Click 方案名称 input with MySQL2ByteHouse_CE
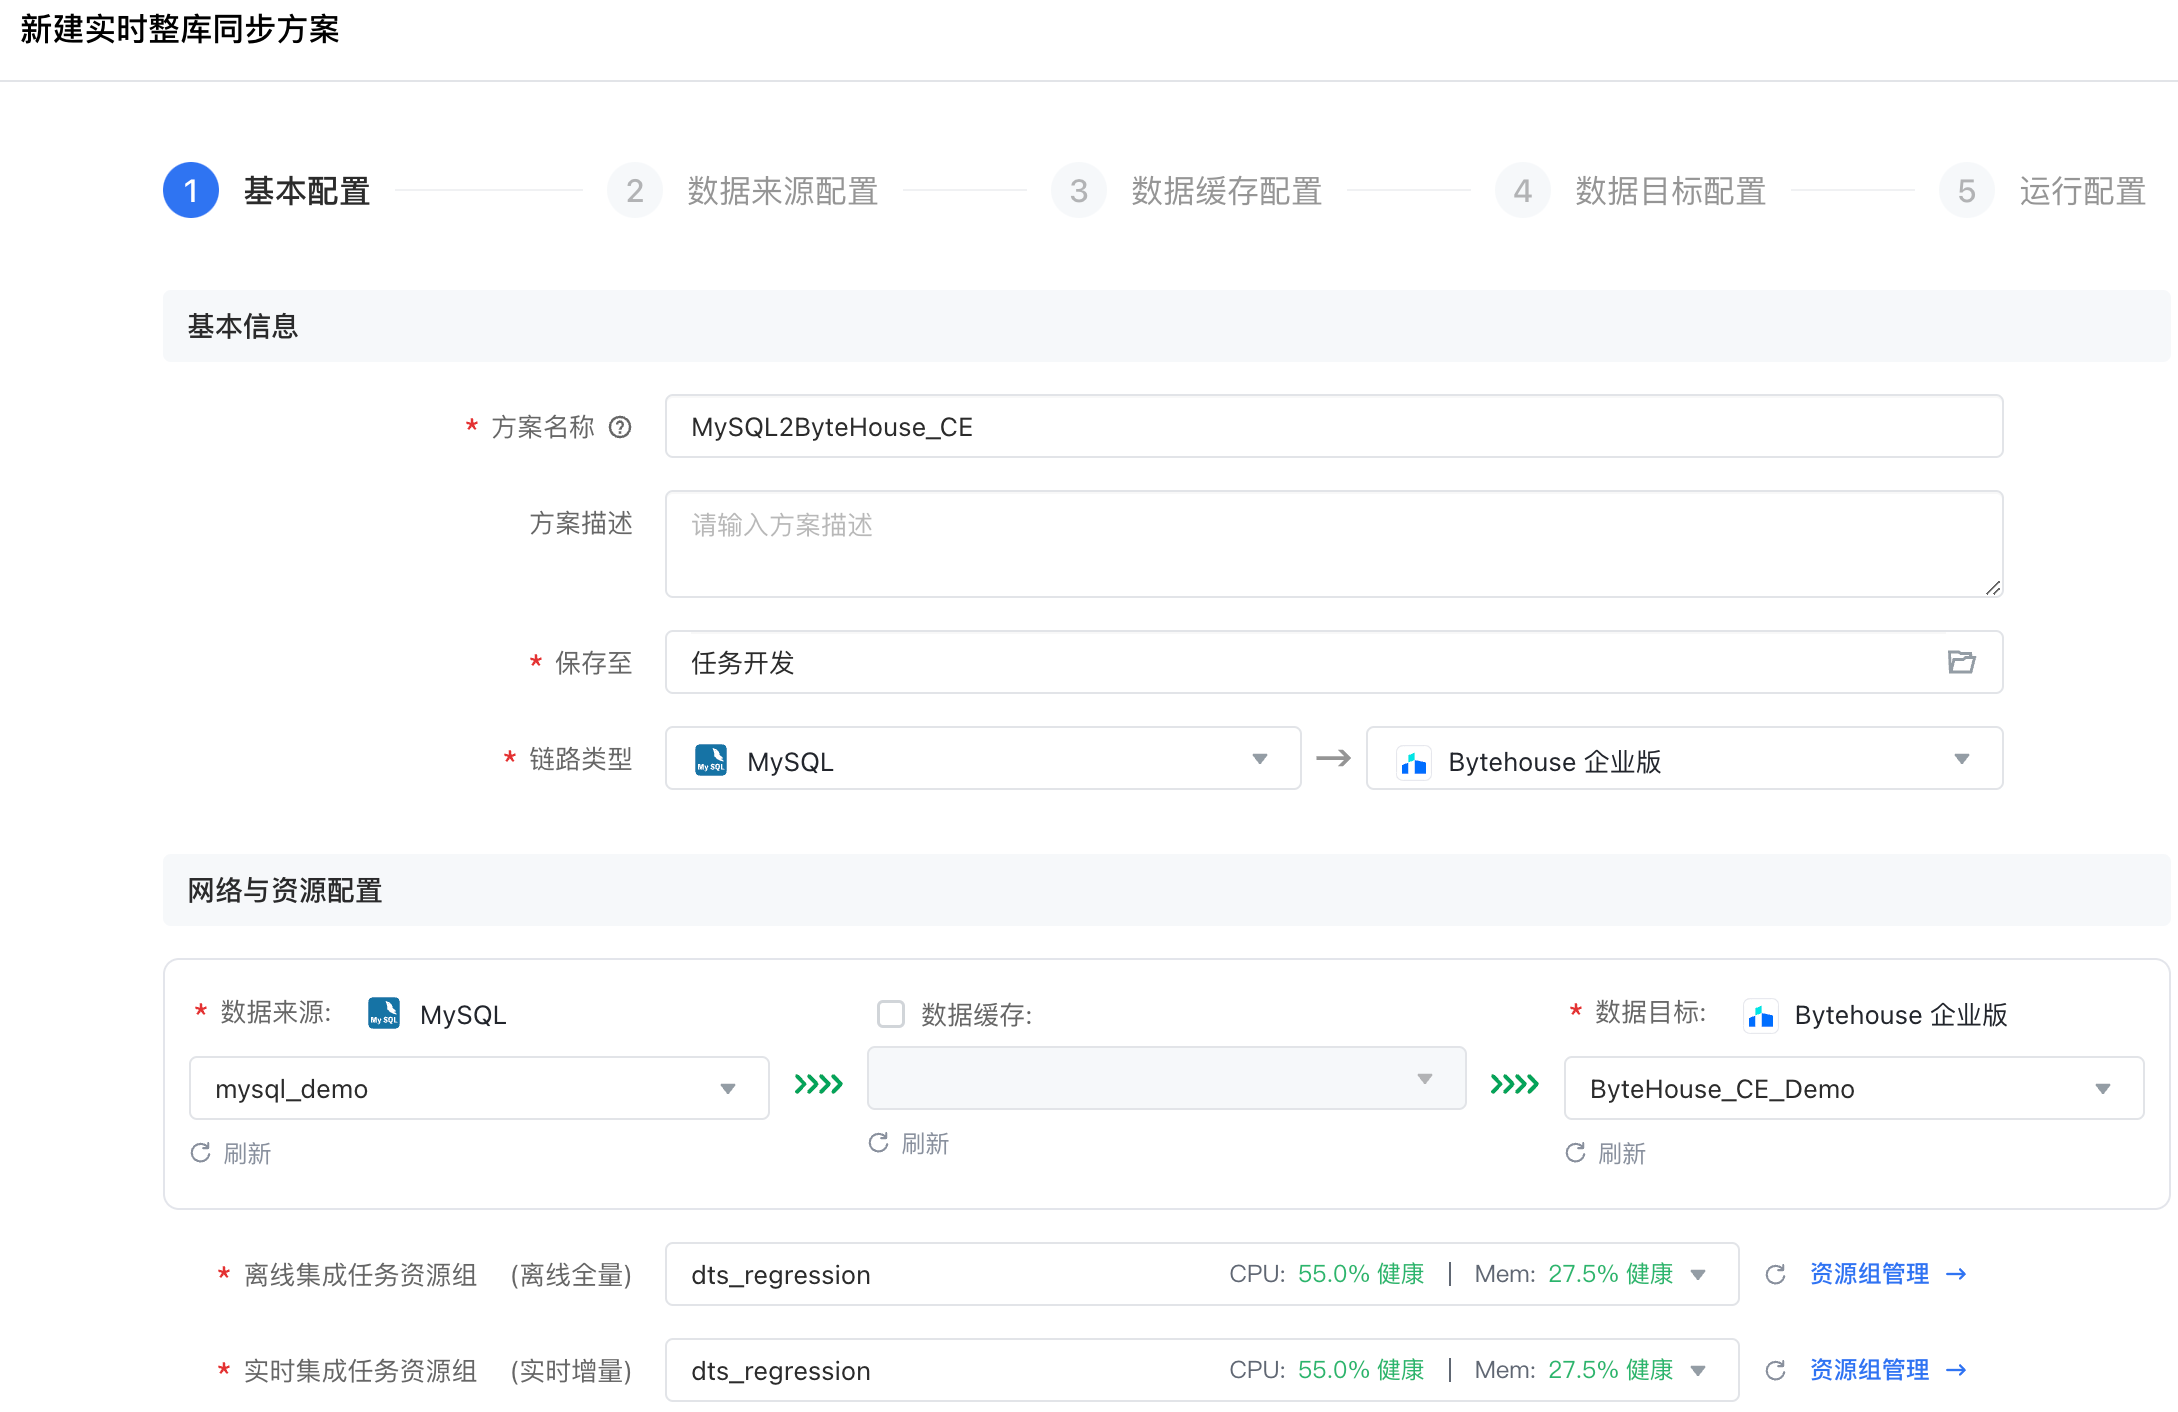This screenshot has height=1412, width=2178. [1334, 426]
